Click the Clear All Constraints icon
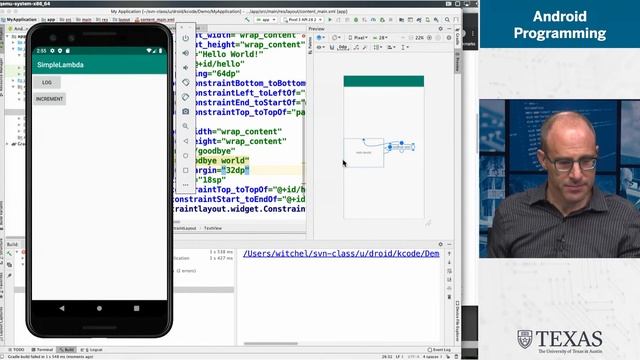640x360 pixels. pyautogui.click(x=356, y=47)
